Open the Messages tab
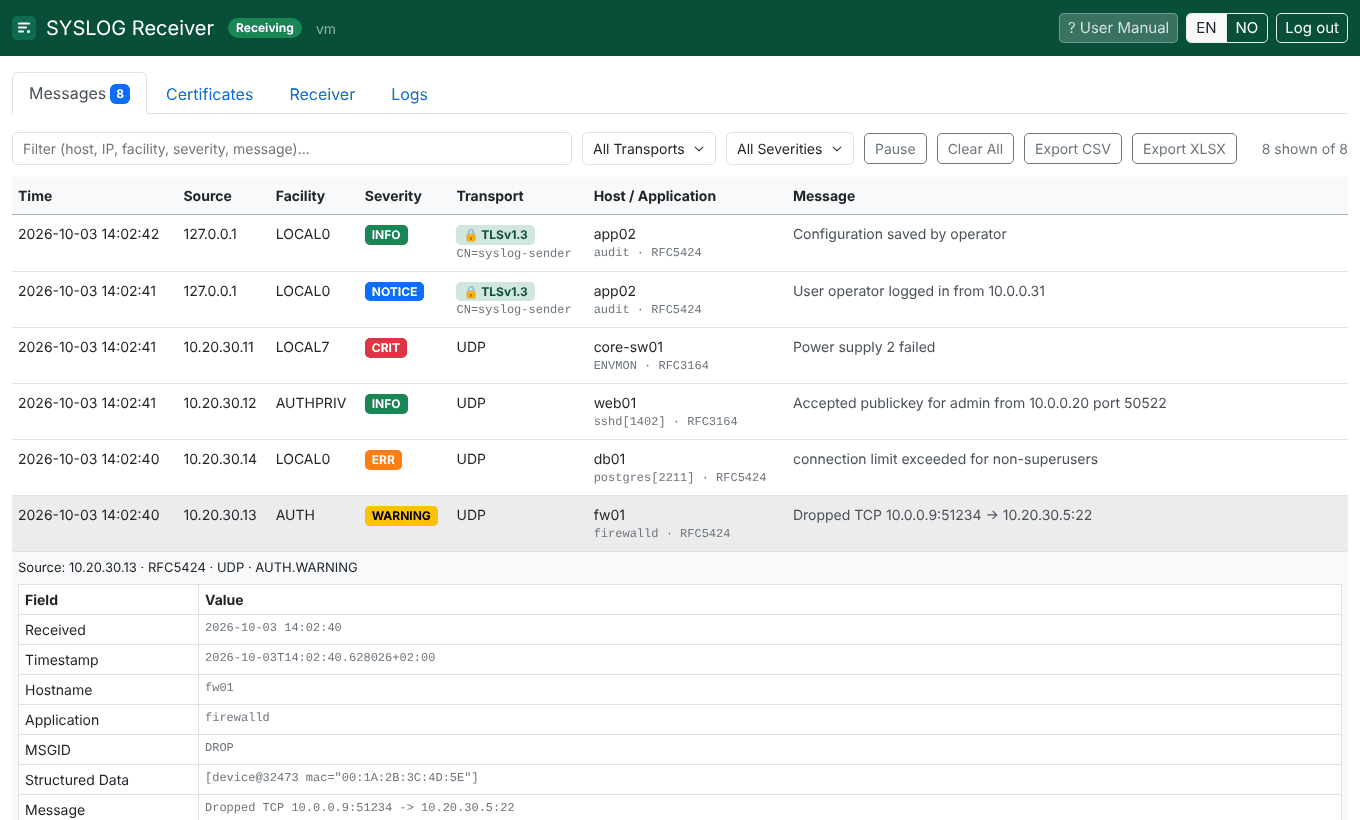Screen dimensions: 1360x820 pyautogui.click(x=79, y=93)
